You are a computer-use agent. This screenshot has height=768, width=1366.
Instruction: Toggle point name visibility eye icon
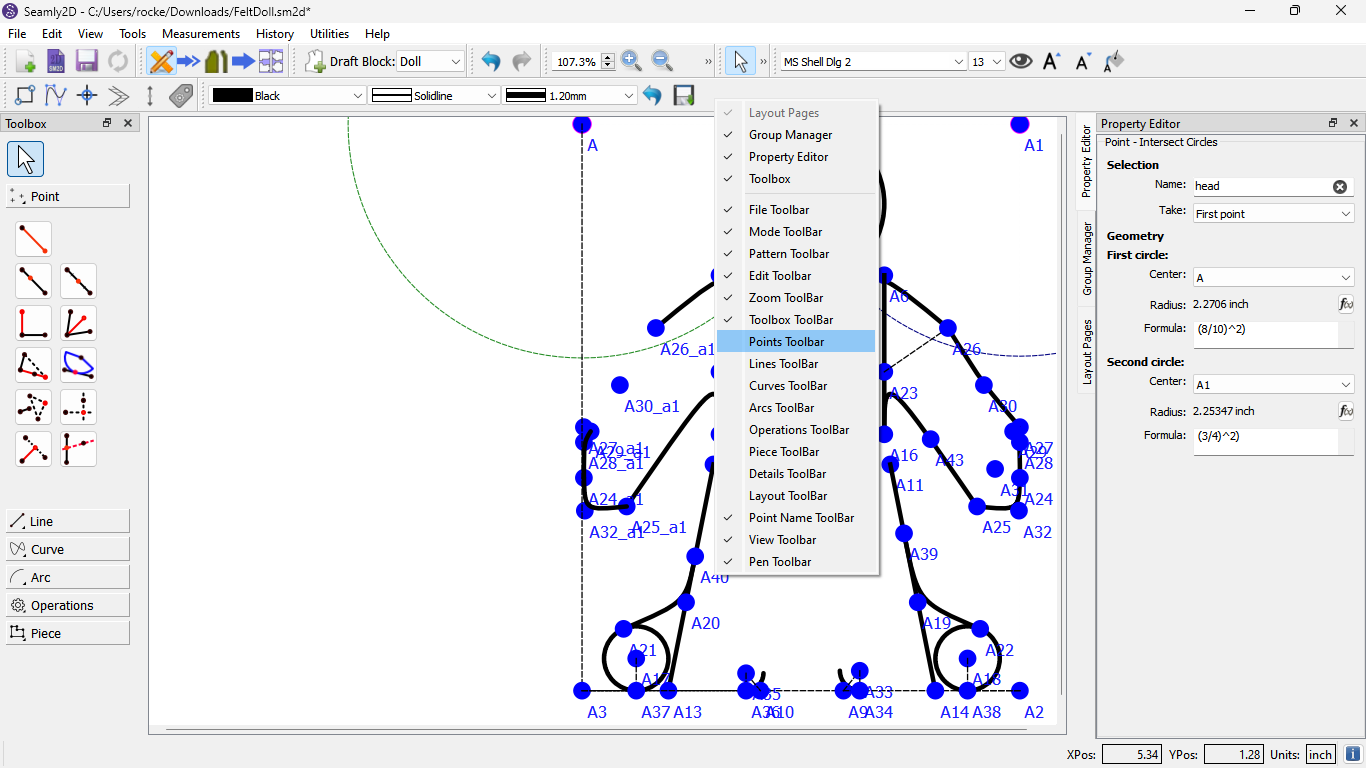(x=1020, y=61)
